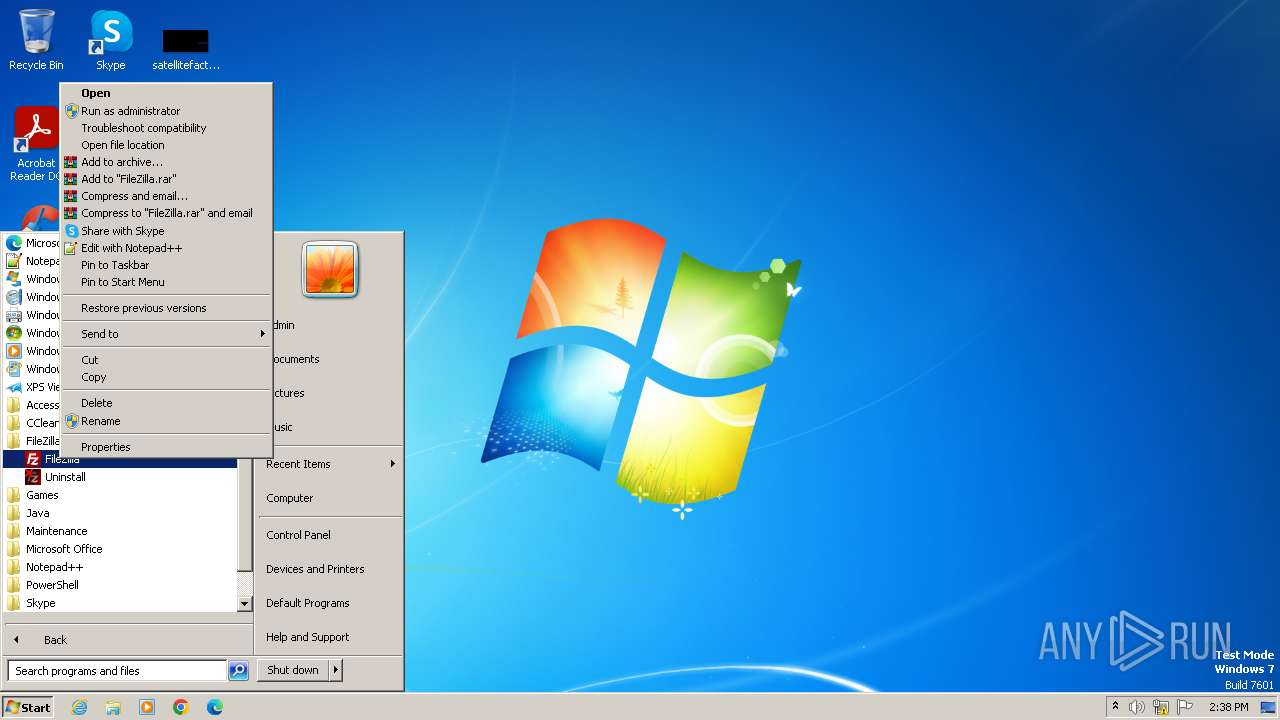Select the satellitefact desktop file icon

186,48
